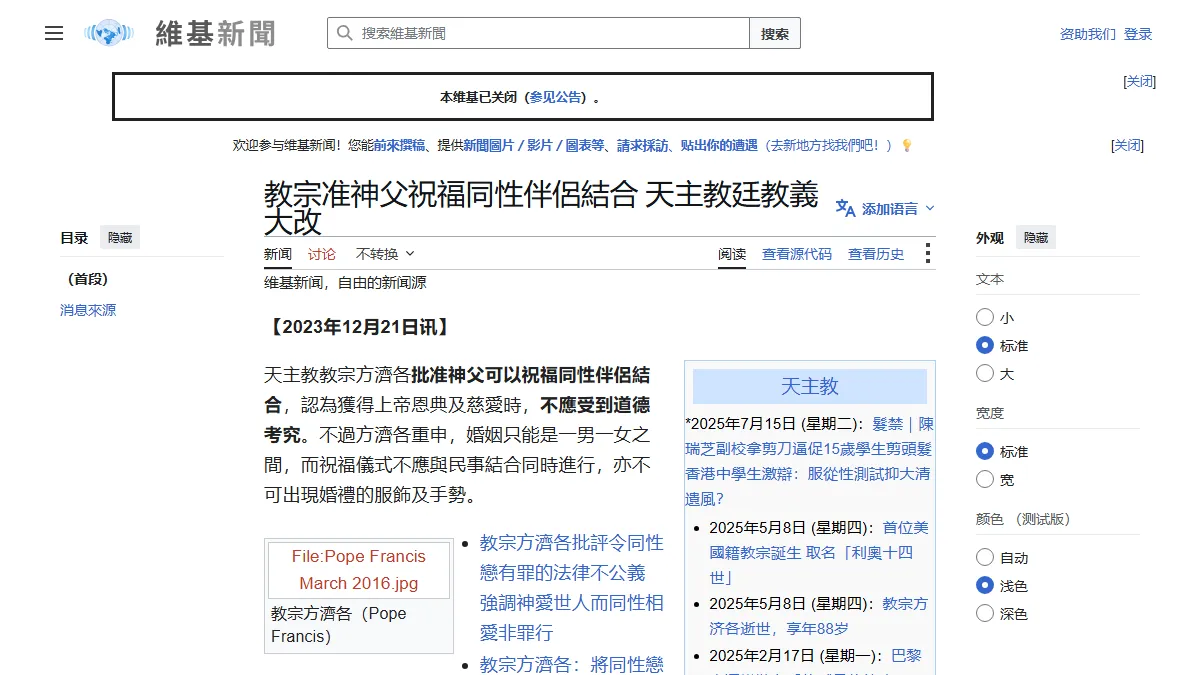1200x675 pixels.
Task: Hide the 外观 panel
Action: (x=1036, y=237)
